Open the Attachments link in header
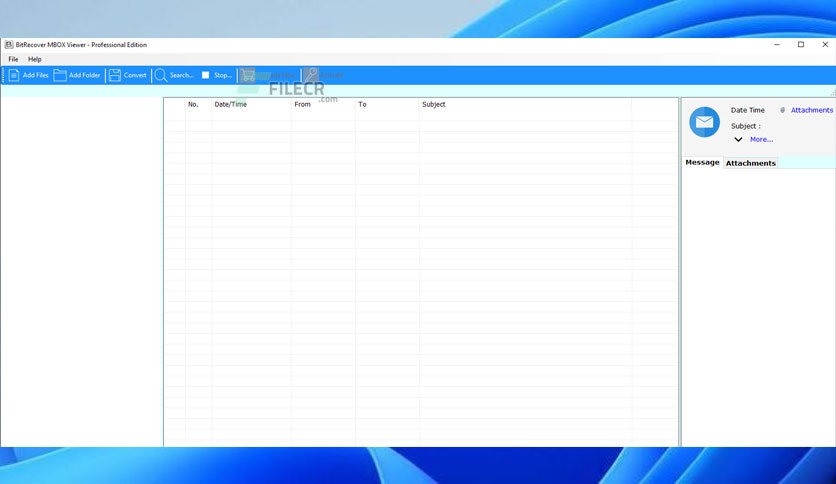 [x=811, y=110]
